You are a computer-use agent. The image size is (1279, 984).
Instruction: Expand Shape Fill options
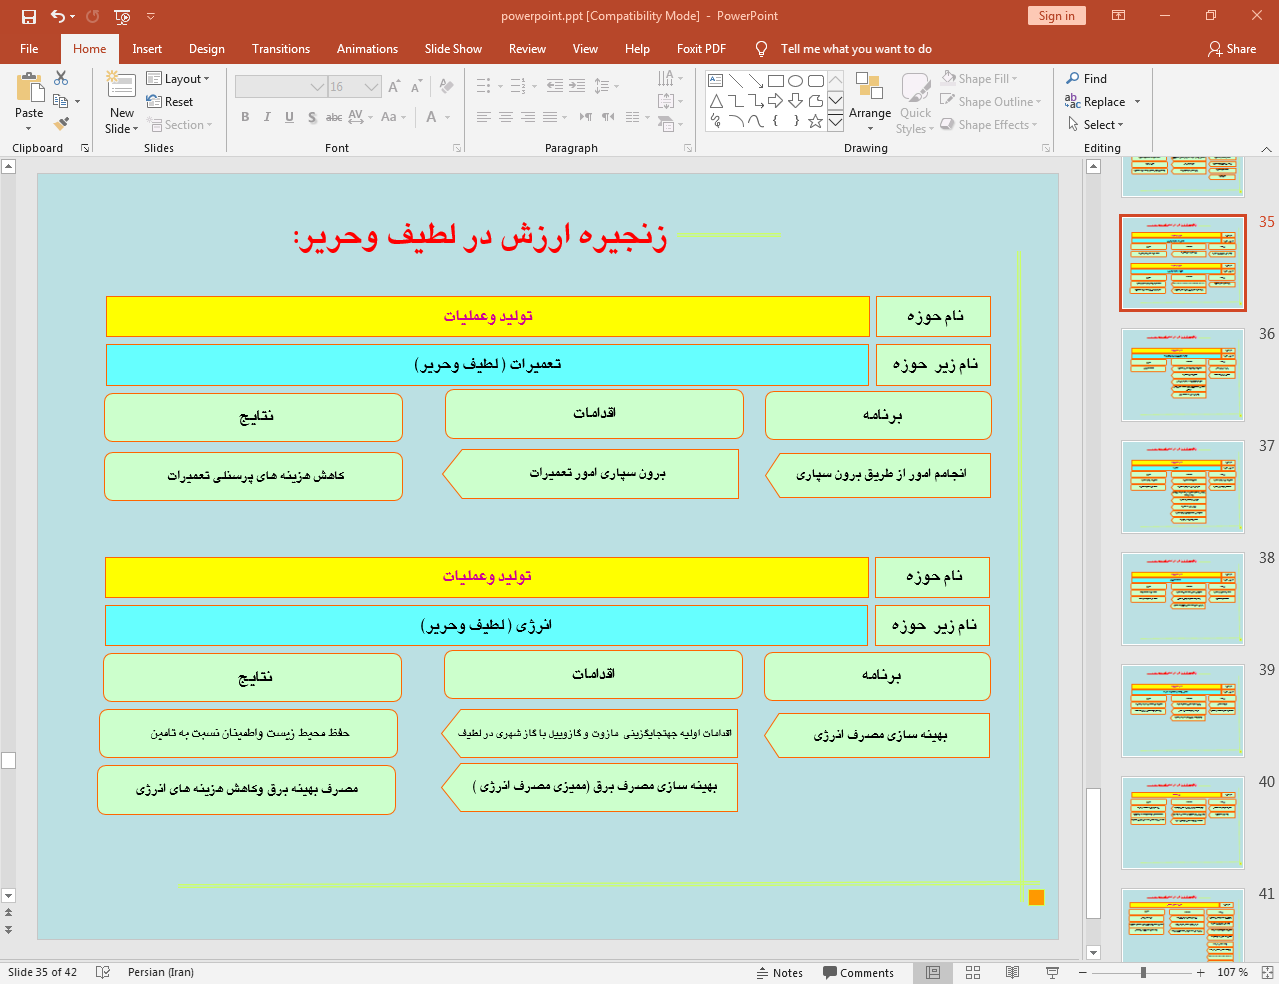pos(980,78)
